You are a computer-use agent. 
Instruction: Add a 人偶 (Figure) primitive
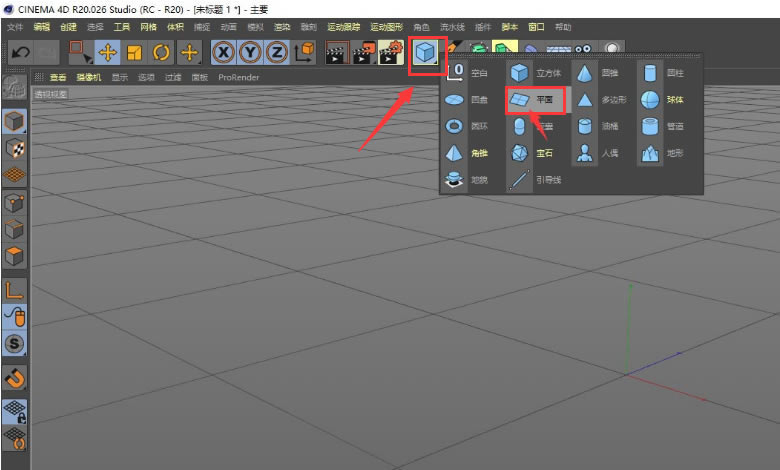(x=599, y=153)
